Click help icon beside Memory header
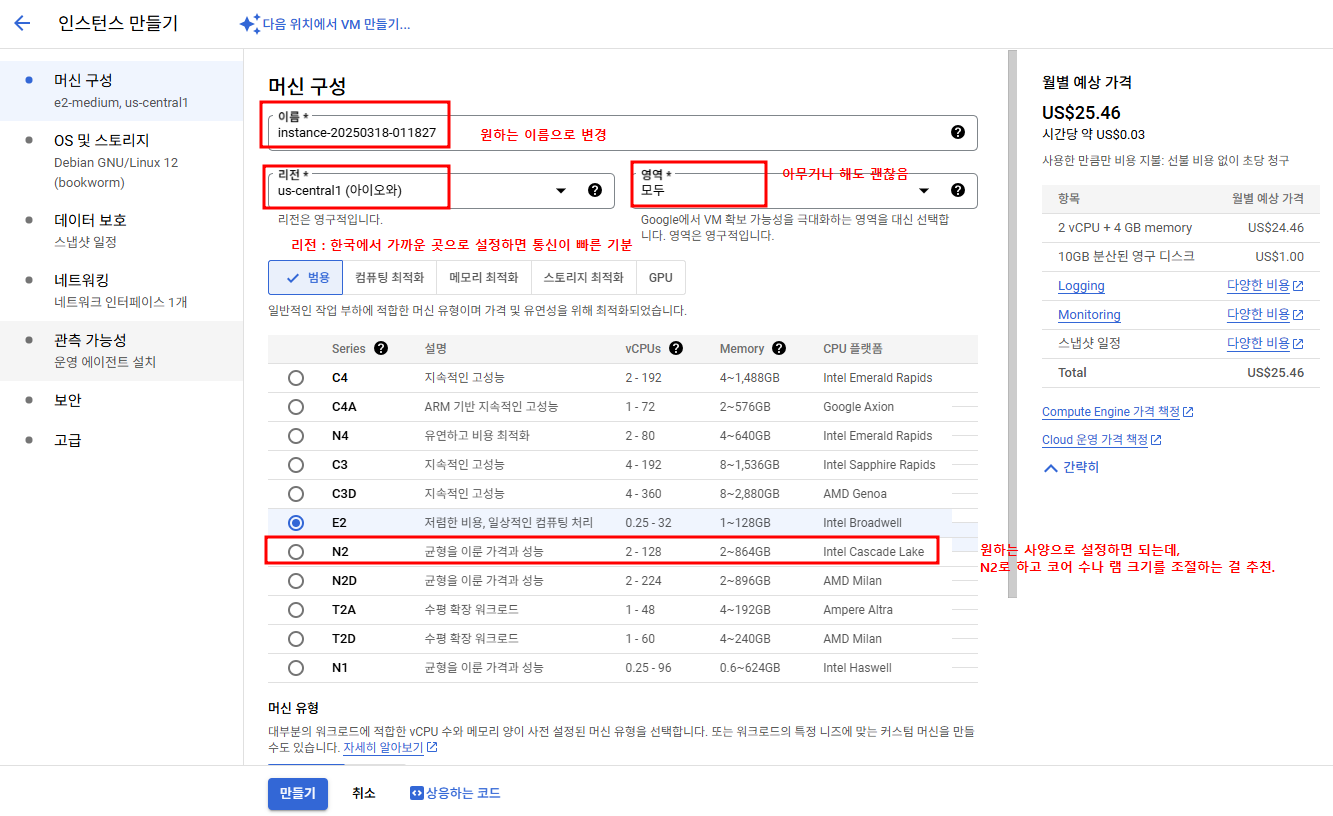The image size is (1333, 816). click(779, 349)
